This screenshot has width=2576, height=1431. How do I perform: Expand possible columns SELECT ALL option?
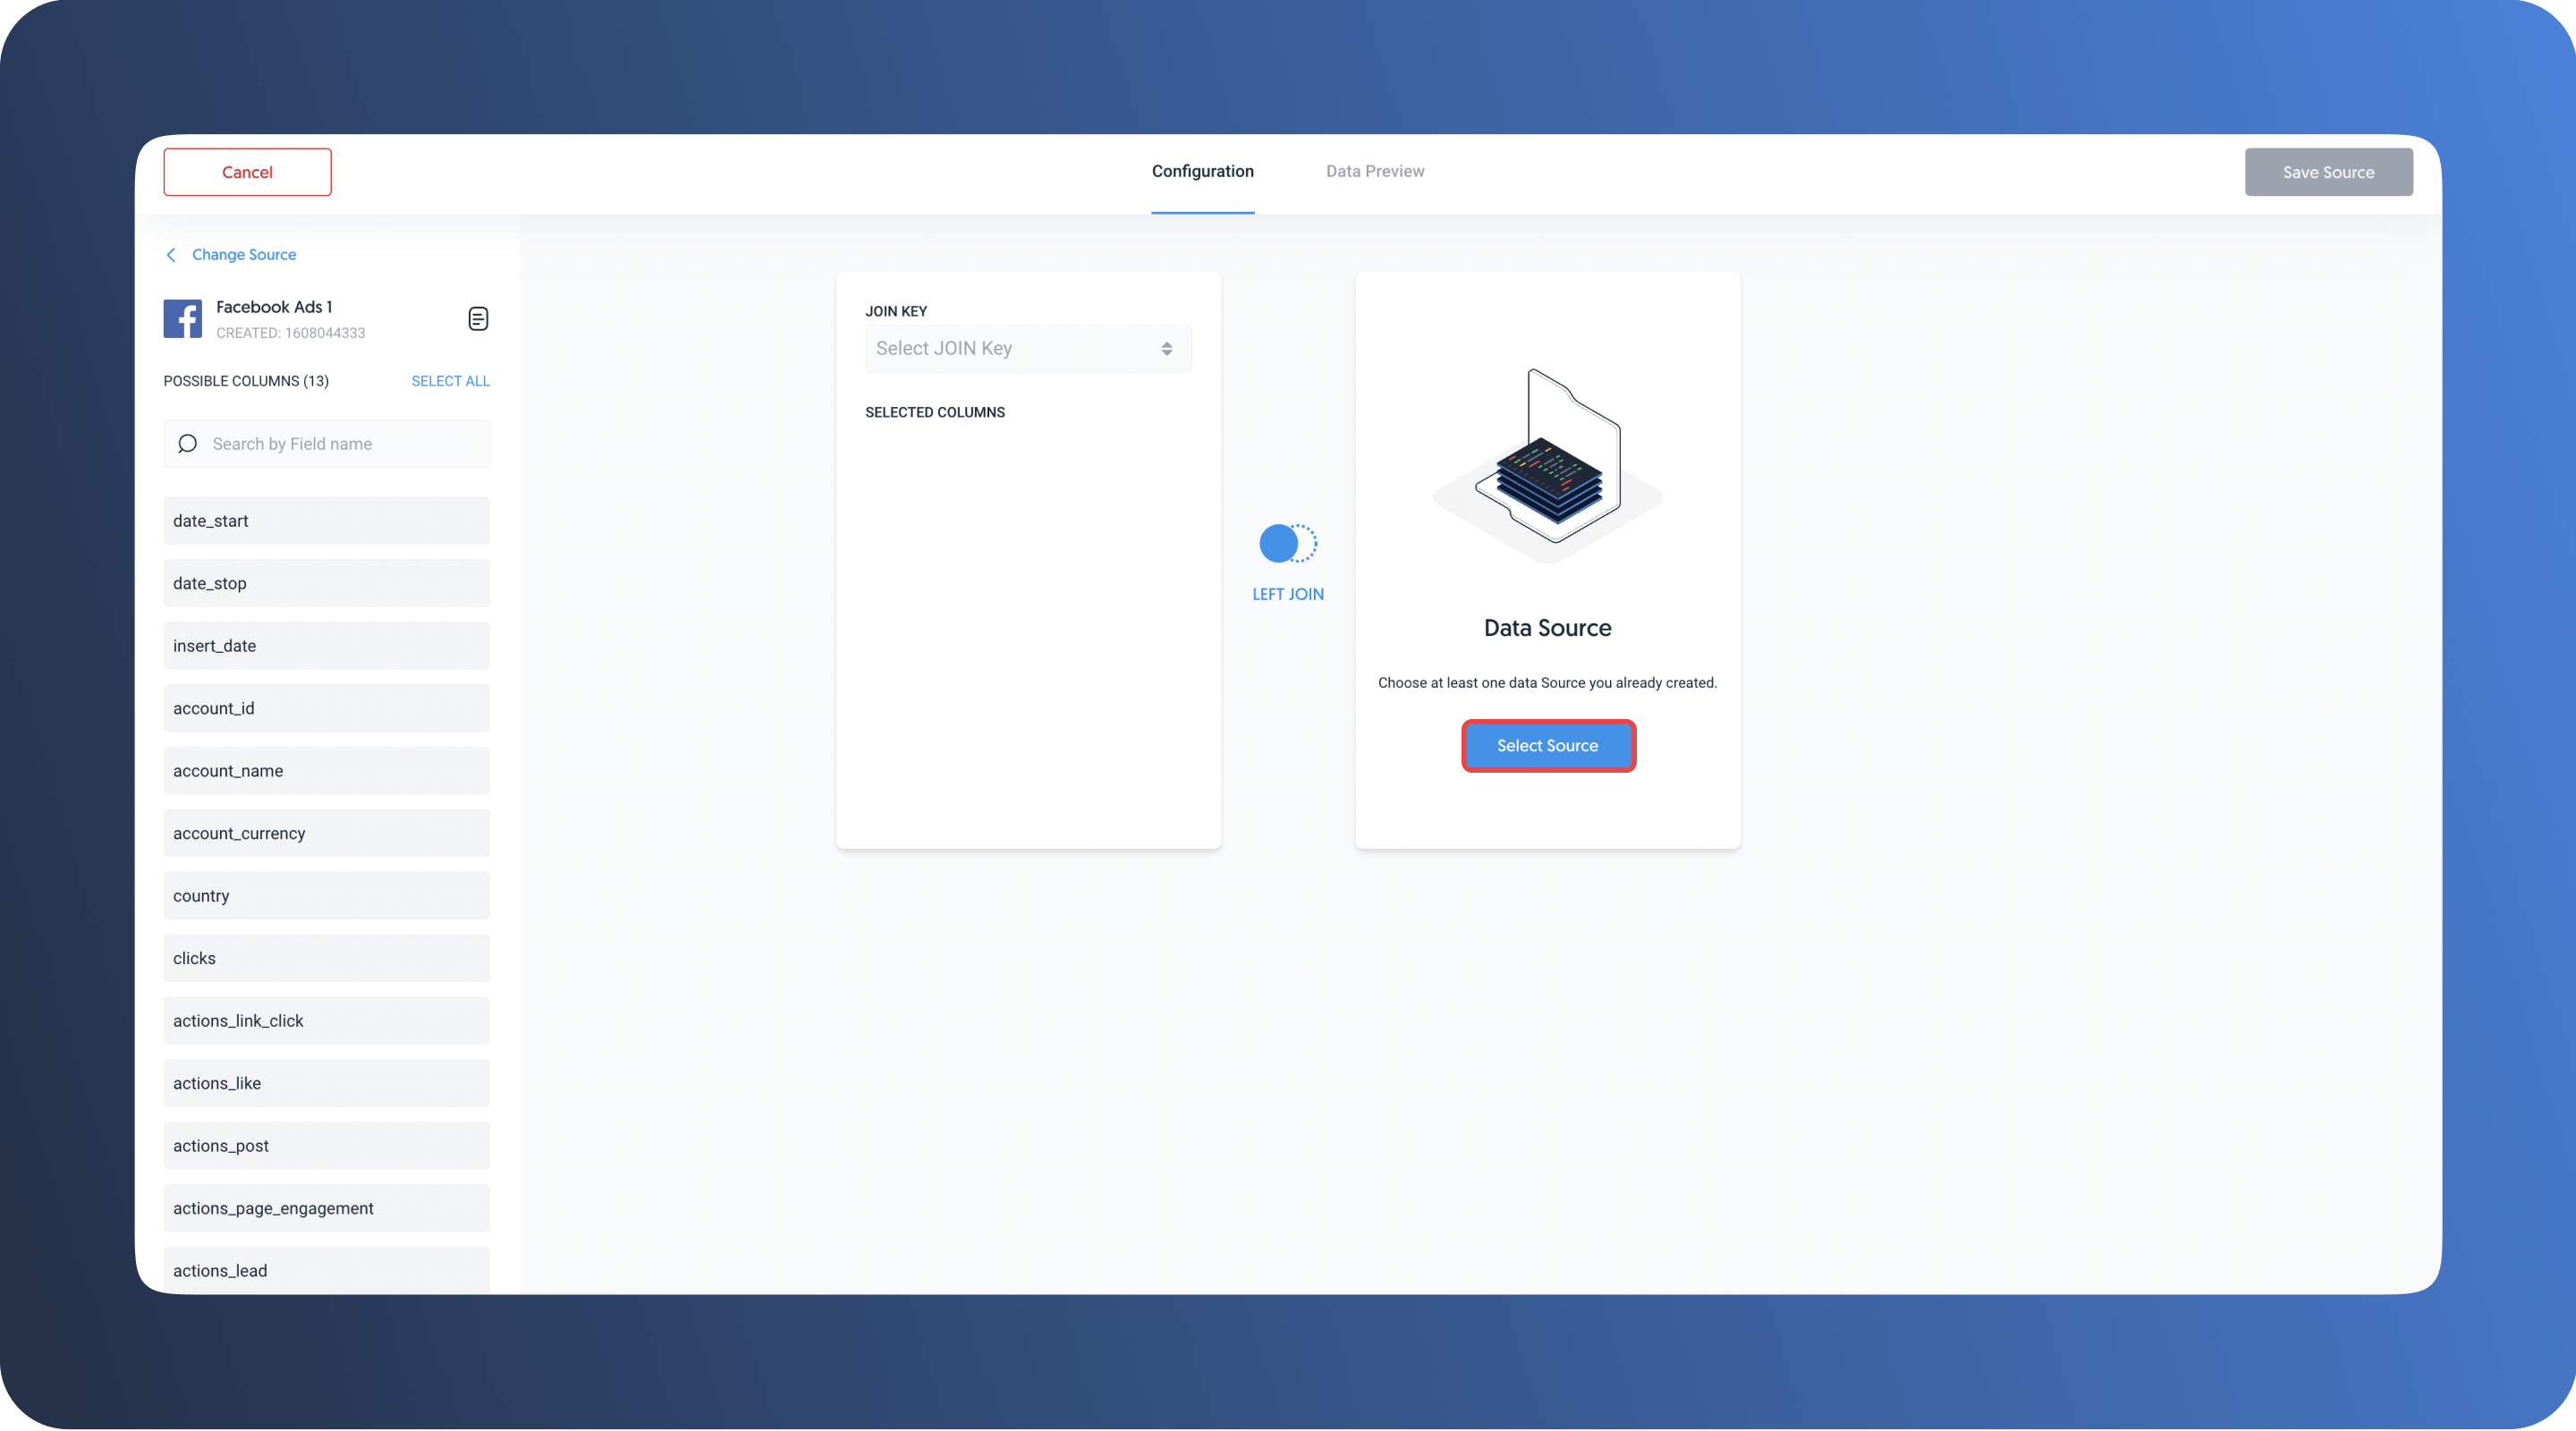[449, 379]
